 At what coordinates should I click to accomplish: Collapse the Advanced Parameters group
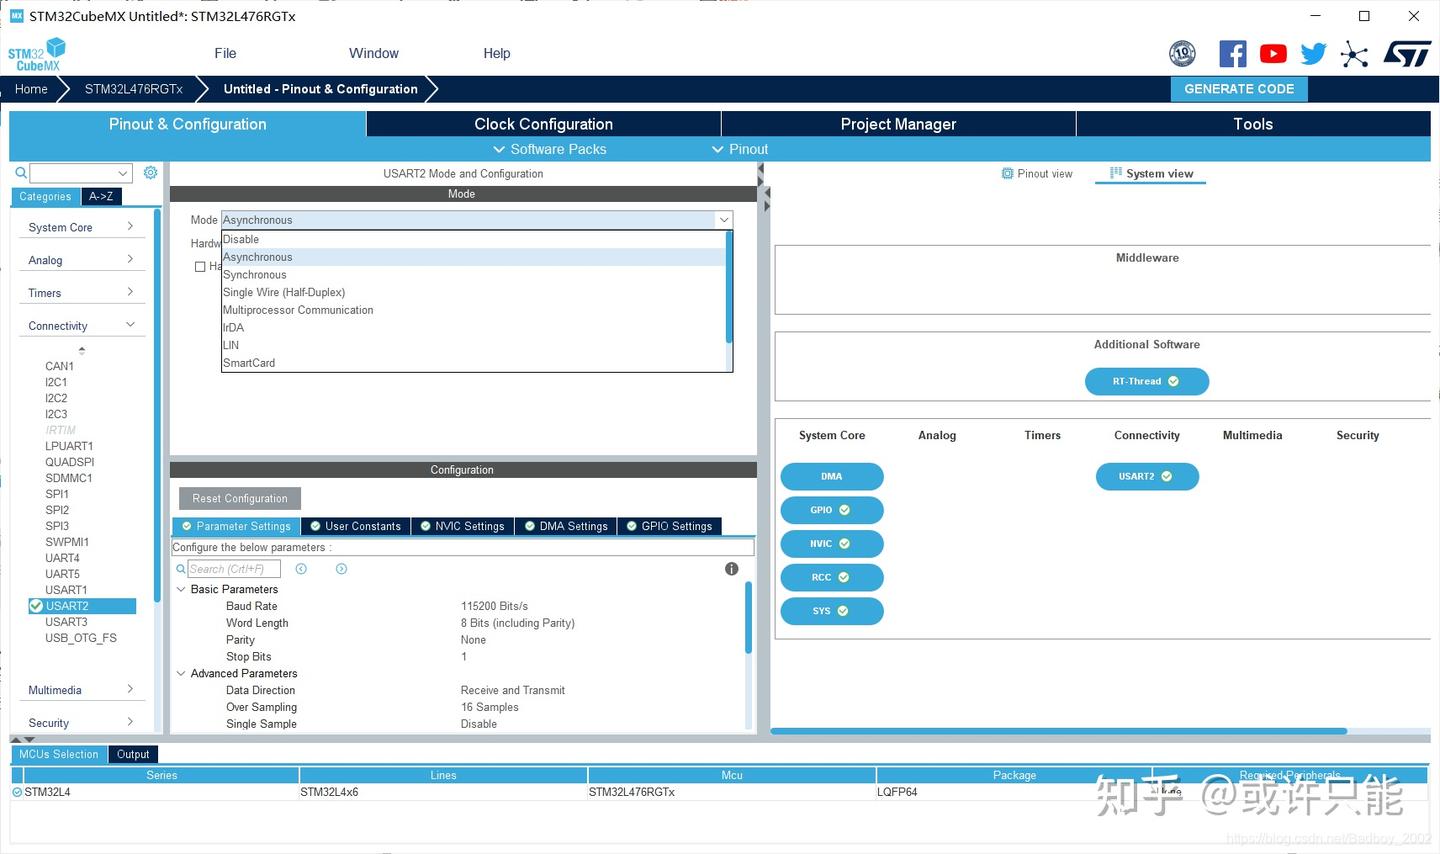pyautogui.click(x=181, y=674)
